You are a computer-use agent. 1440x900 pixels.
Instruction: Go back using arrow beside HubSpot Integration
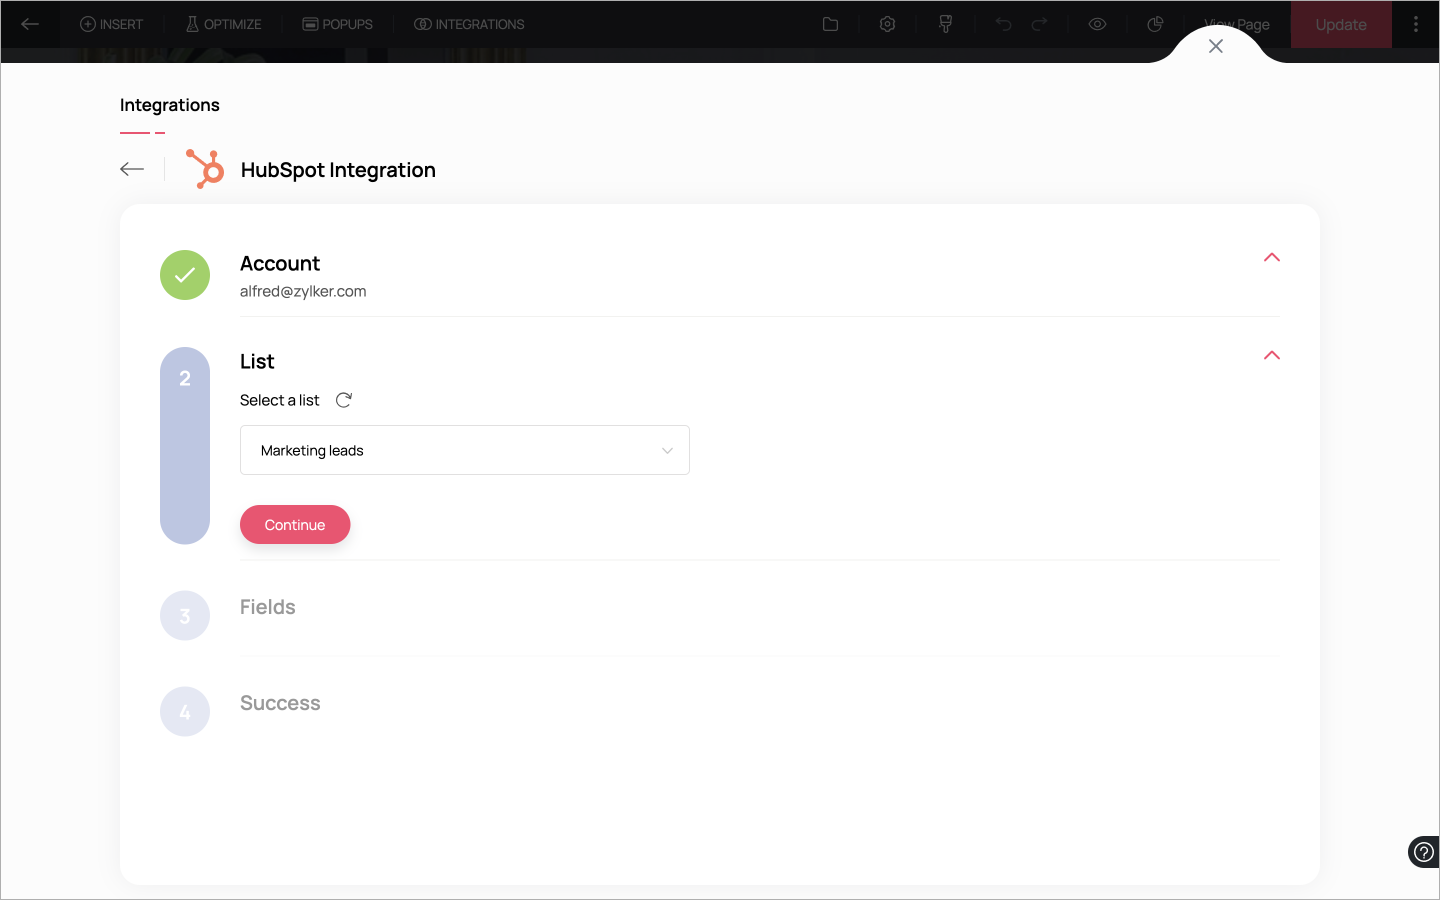(x=132, y=169)
